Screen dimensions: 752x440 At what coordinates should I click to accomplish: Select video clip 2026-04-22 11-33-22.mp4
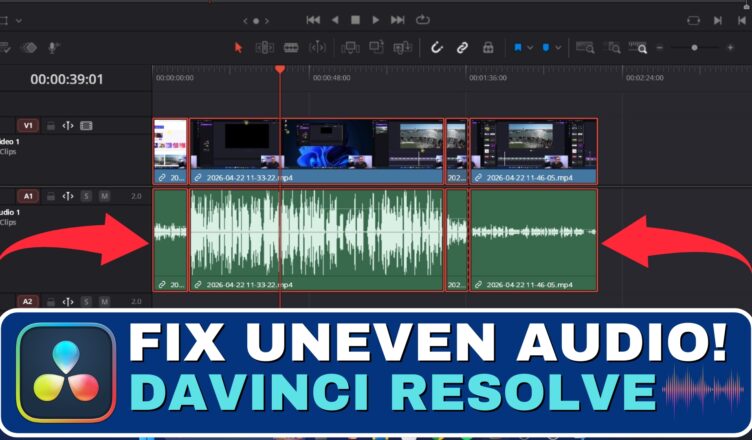coord(317,151)
